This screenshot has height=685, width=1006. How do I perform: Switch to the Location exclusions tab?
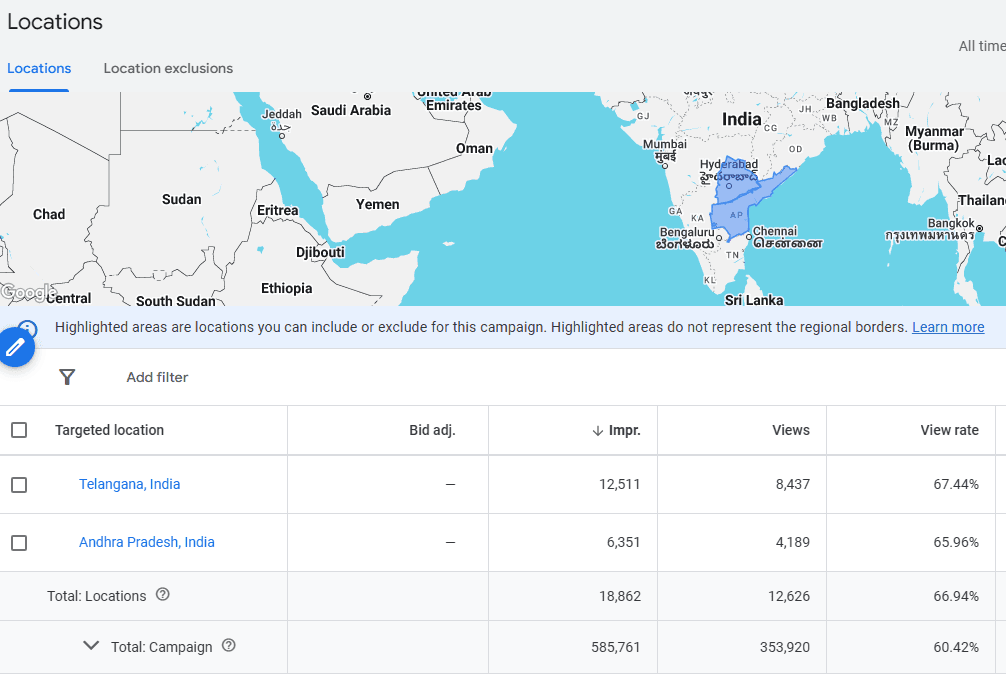coord(168,68)
